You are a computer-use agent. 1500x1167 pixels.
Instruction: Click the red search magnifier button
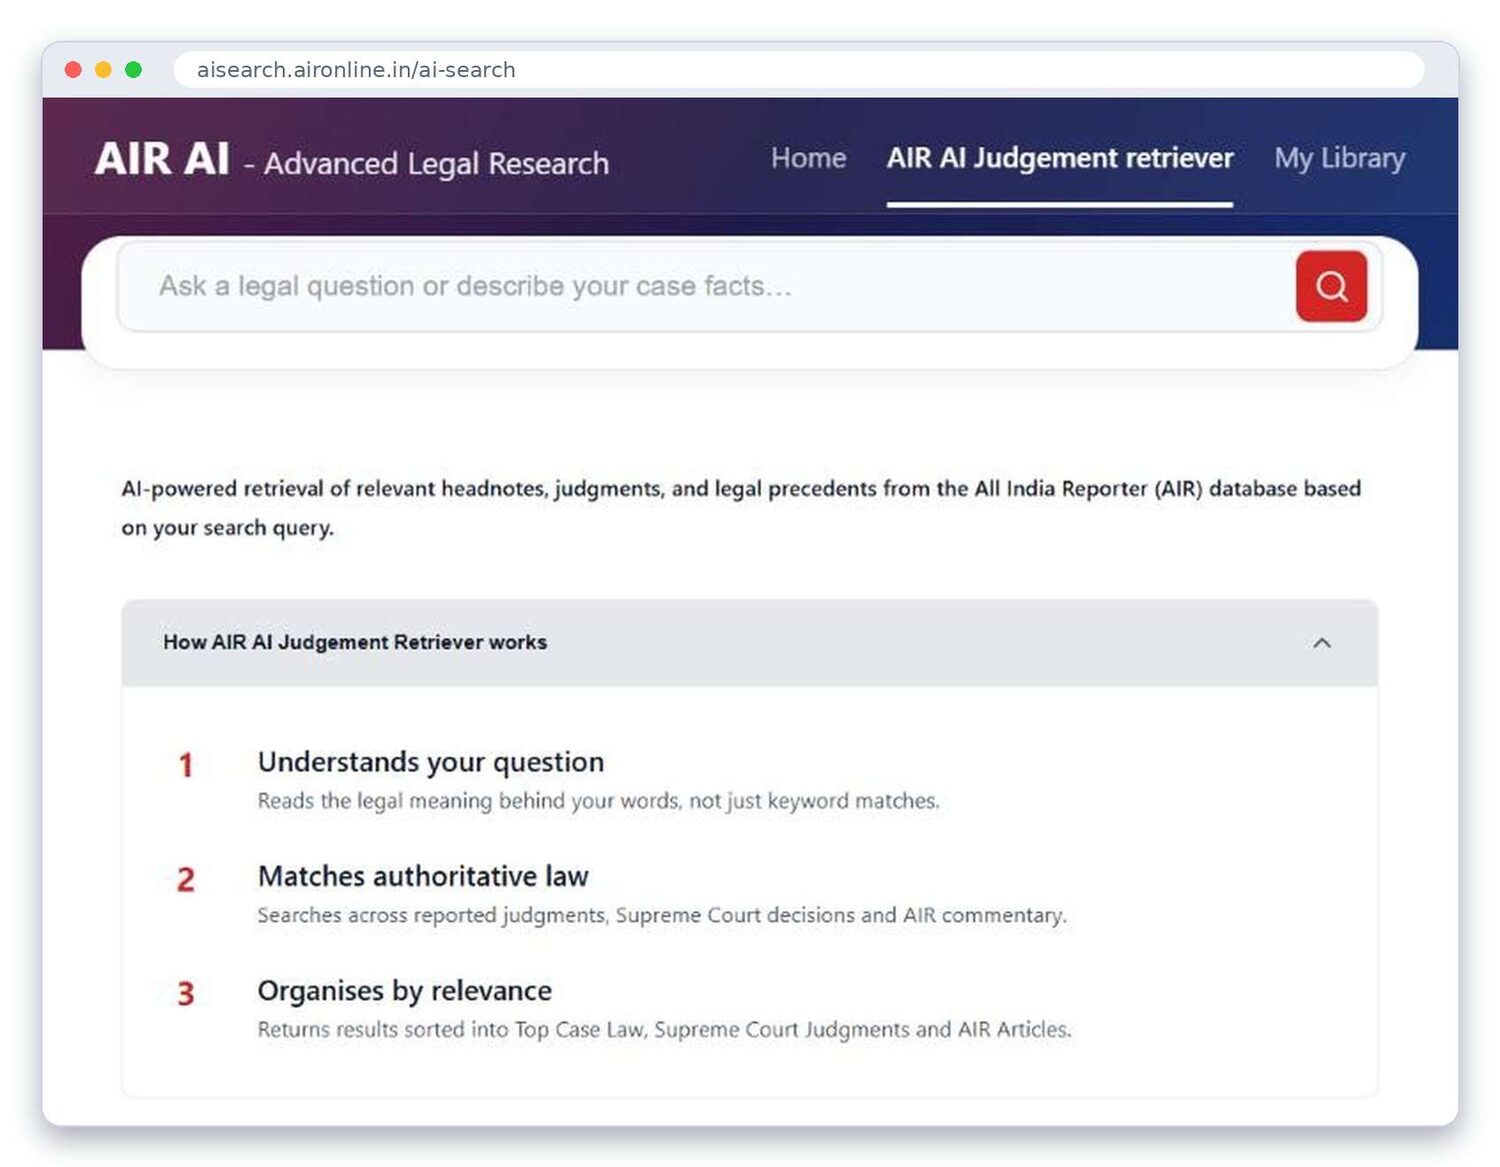point(1331,286)
